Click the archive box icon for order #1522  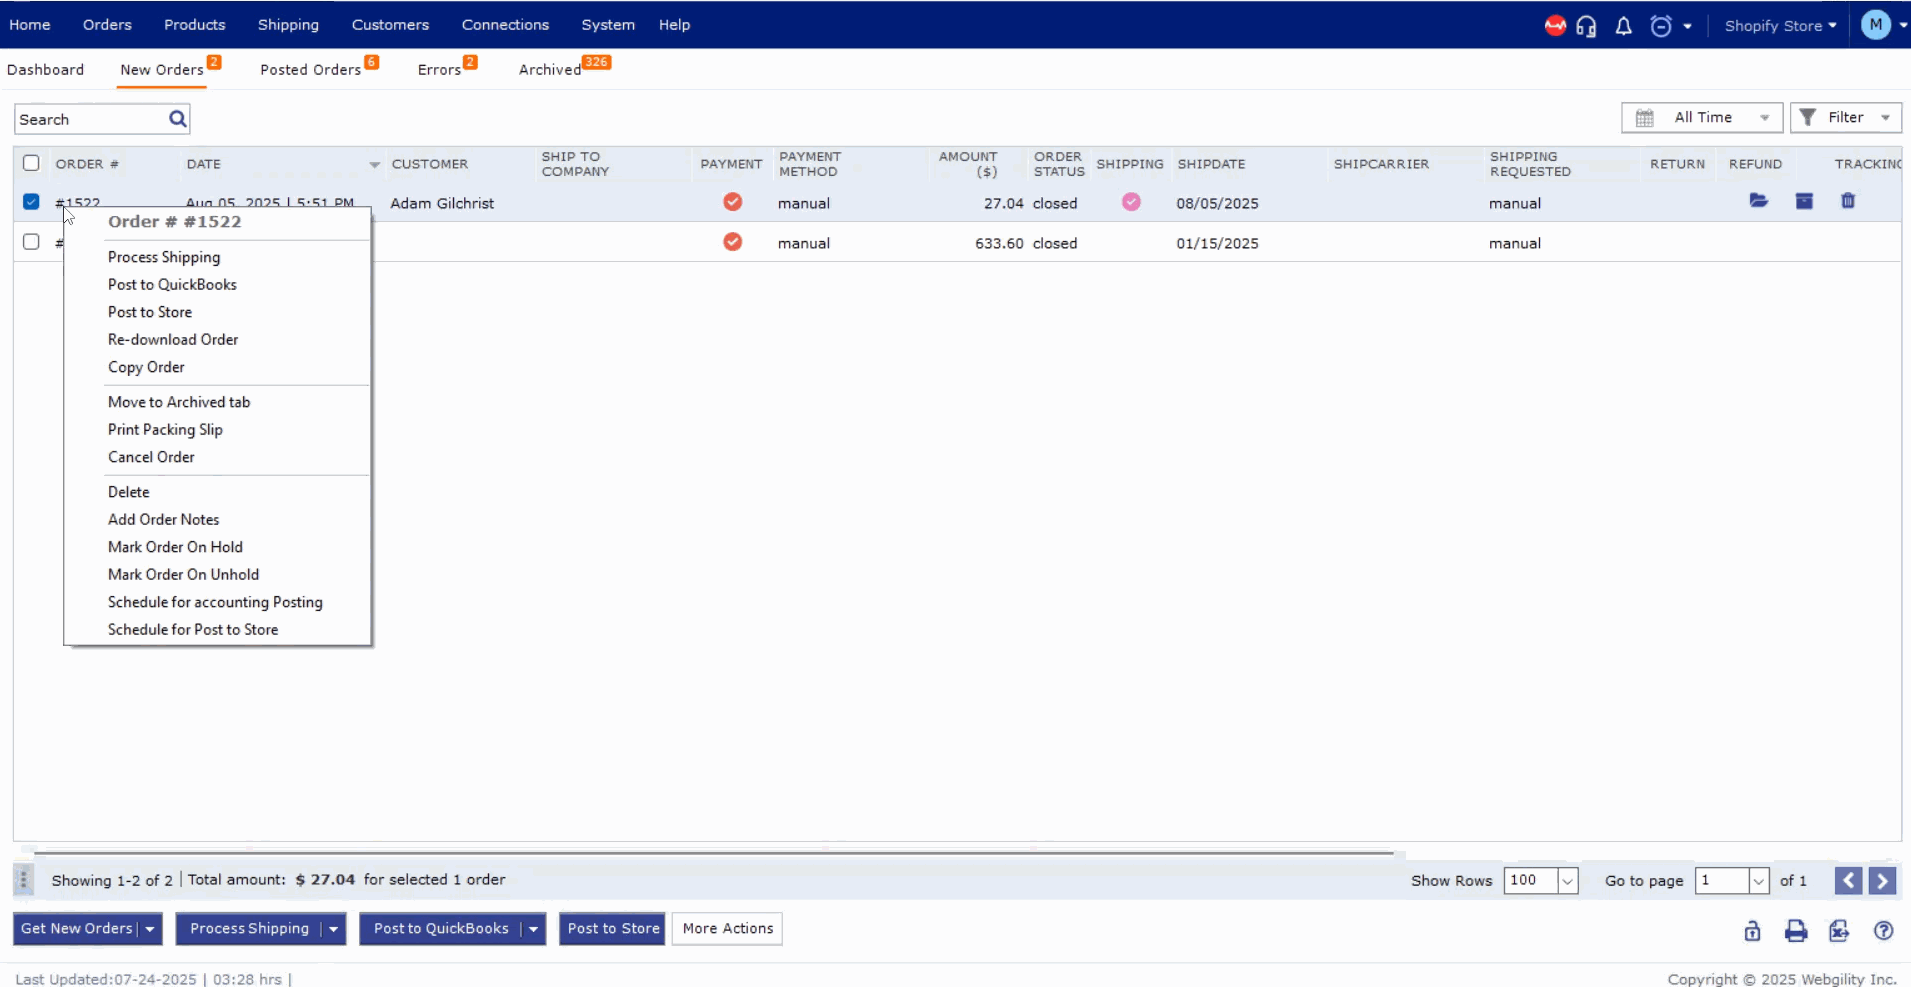[x=1803, y=201]
